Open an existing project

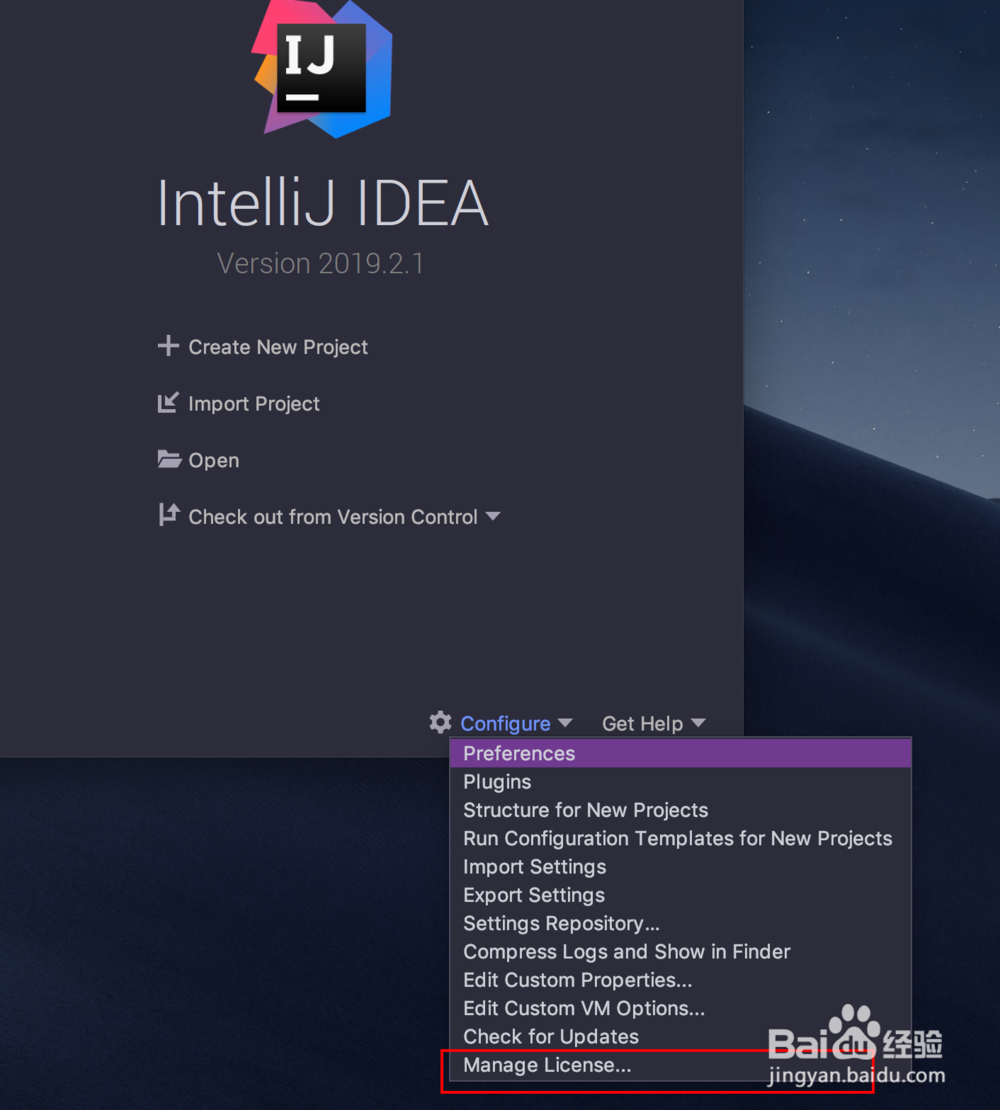coord(213,459)
